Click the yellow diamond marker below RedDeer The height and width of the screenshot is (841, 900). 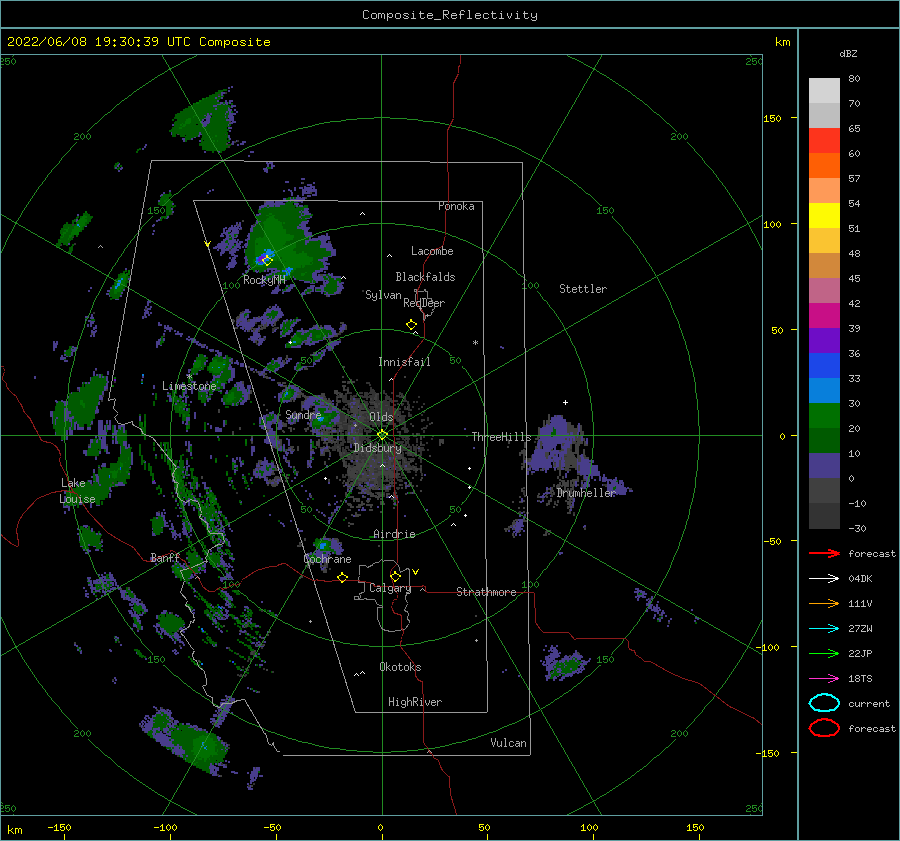tap(411, 325)
